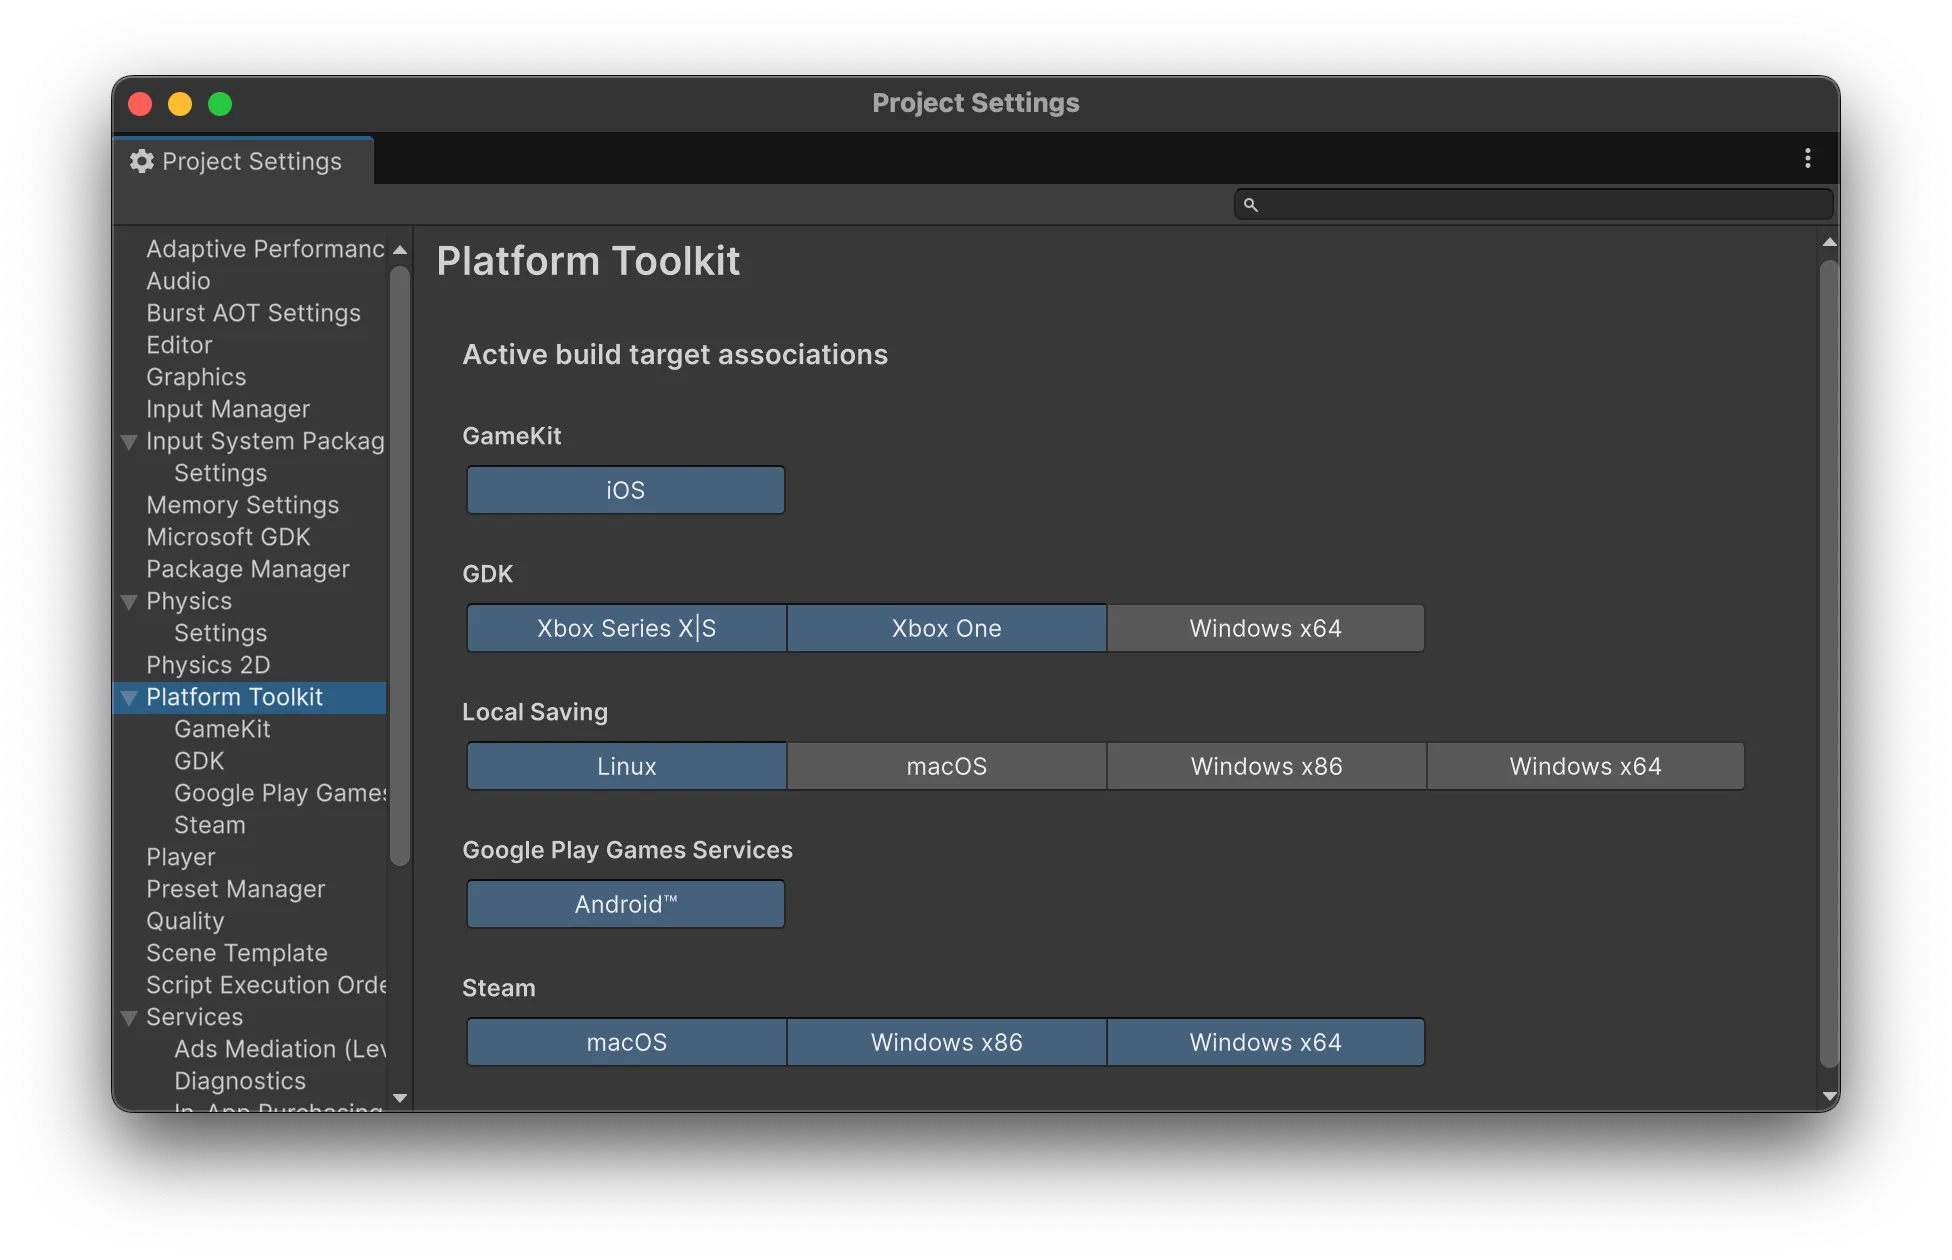Toggle Windows x86 under Local Saving
Screen dimensions: 1952x1260
point(1265,765)
